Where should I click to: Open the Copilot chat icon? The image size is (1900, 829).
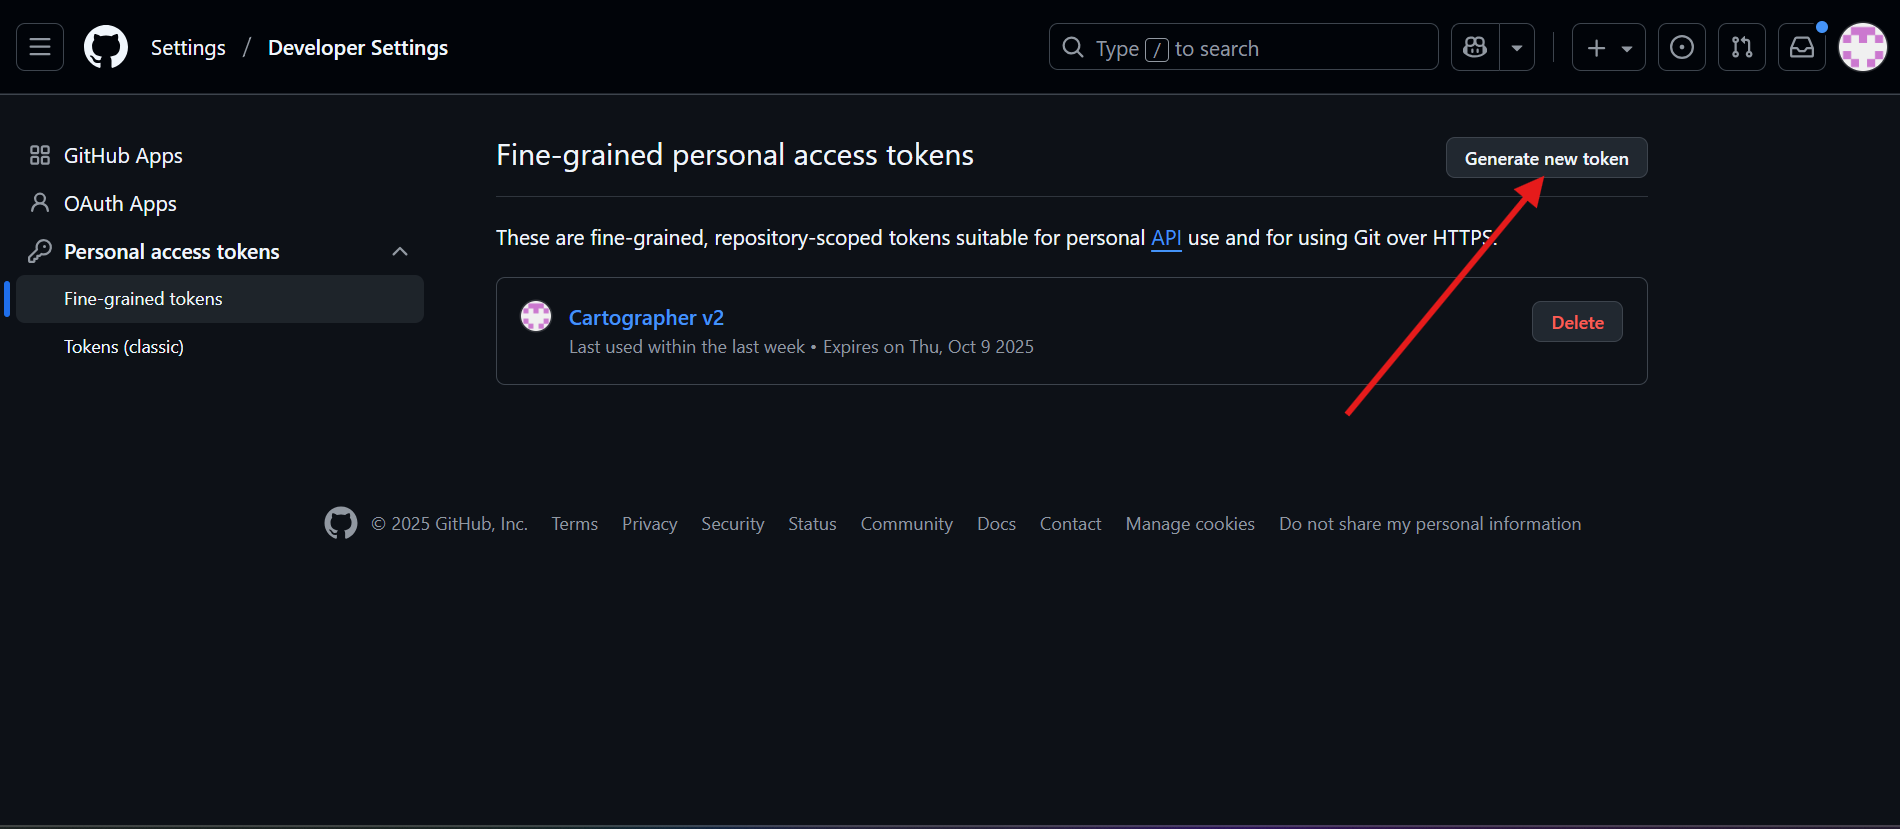1475,47
